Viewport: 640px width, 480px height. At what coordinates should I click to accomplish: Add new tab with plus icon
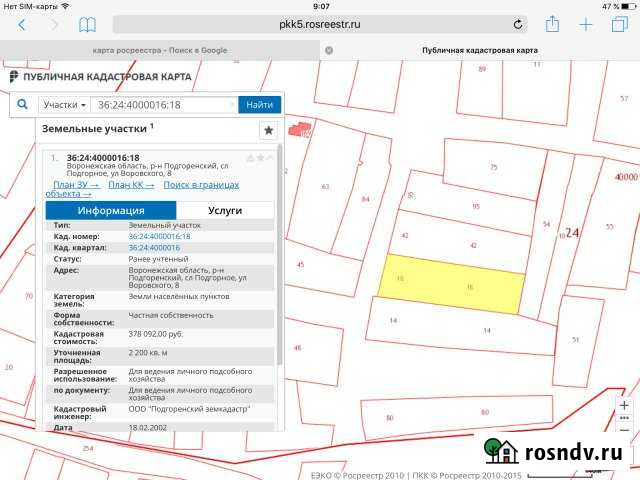(586, 25)
